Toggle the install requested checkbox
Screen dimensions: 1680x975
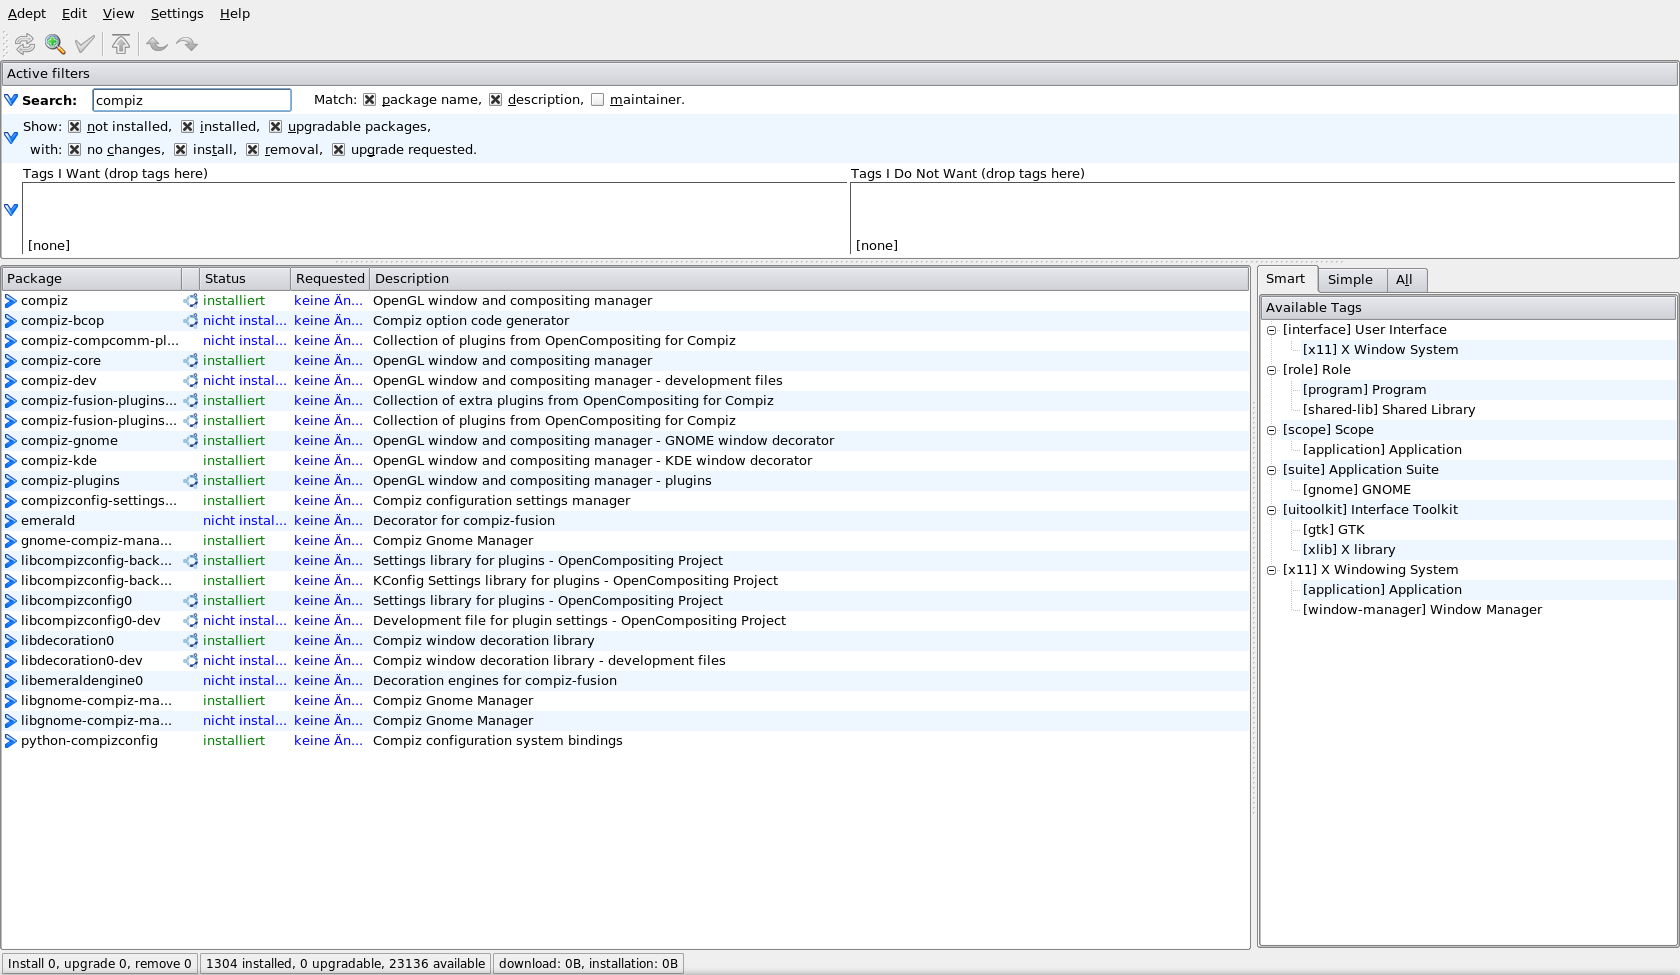click(181, 150)
